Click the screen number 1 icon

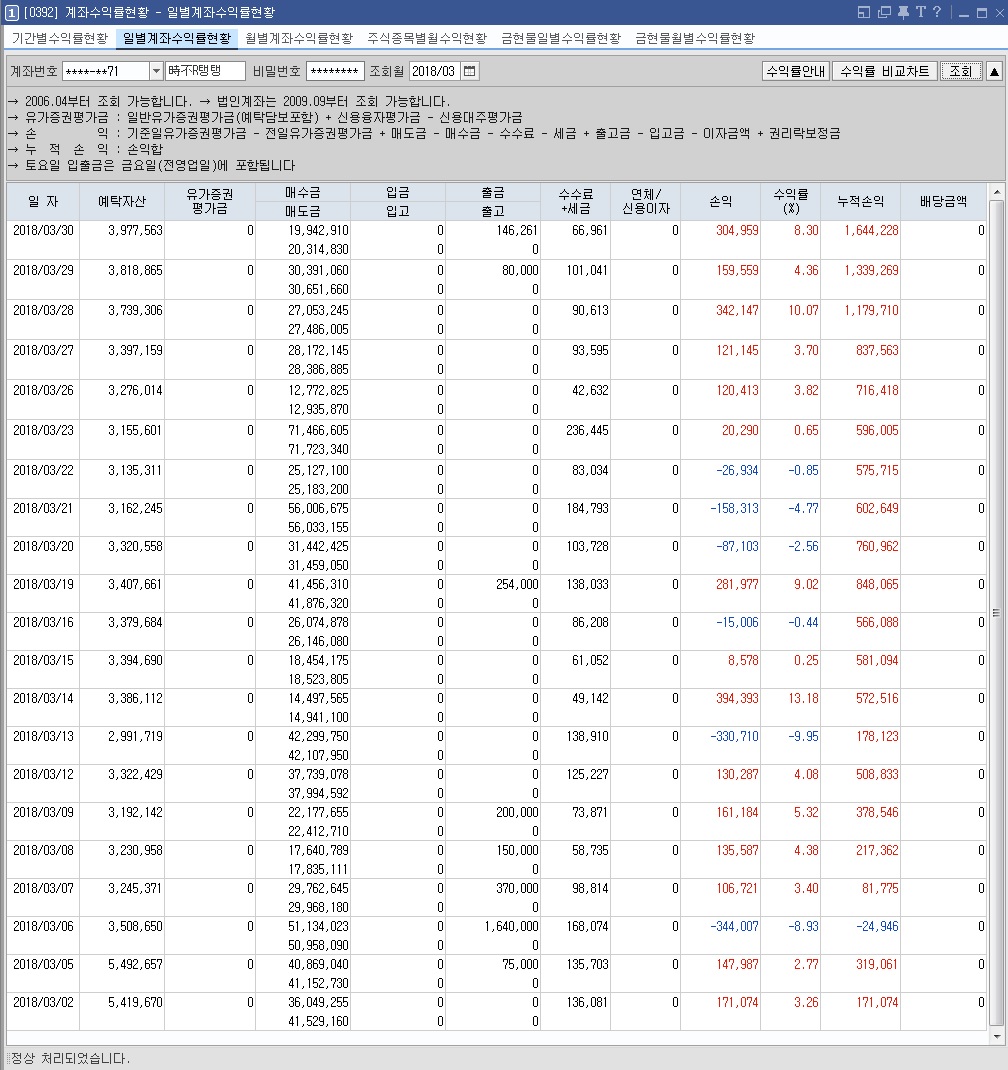[10, 12]
